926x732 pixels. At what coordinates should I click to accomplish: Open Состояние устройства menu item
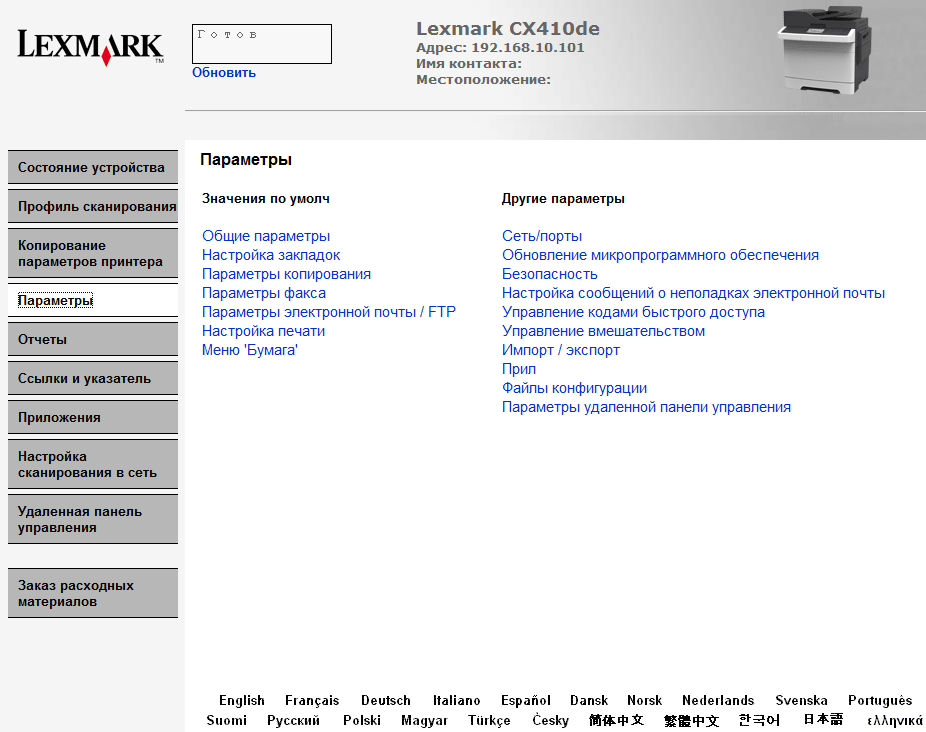tap(93, 167)
